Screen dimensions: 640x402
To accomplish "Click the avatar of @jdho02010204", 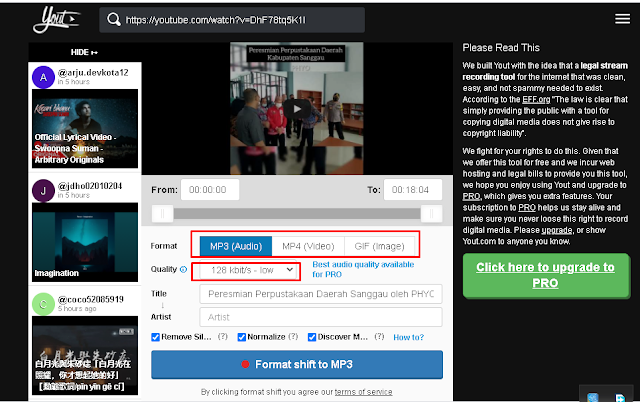I will [43, 191].
